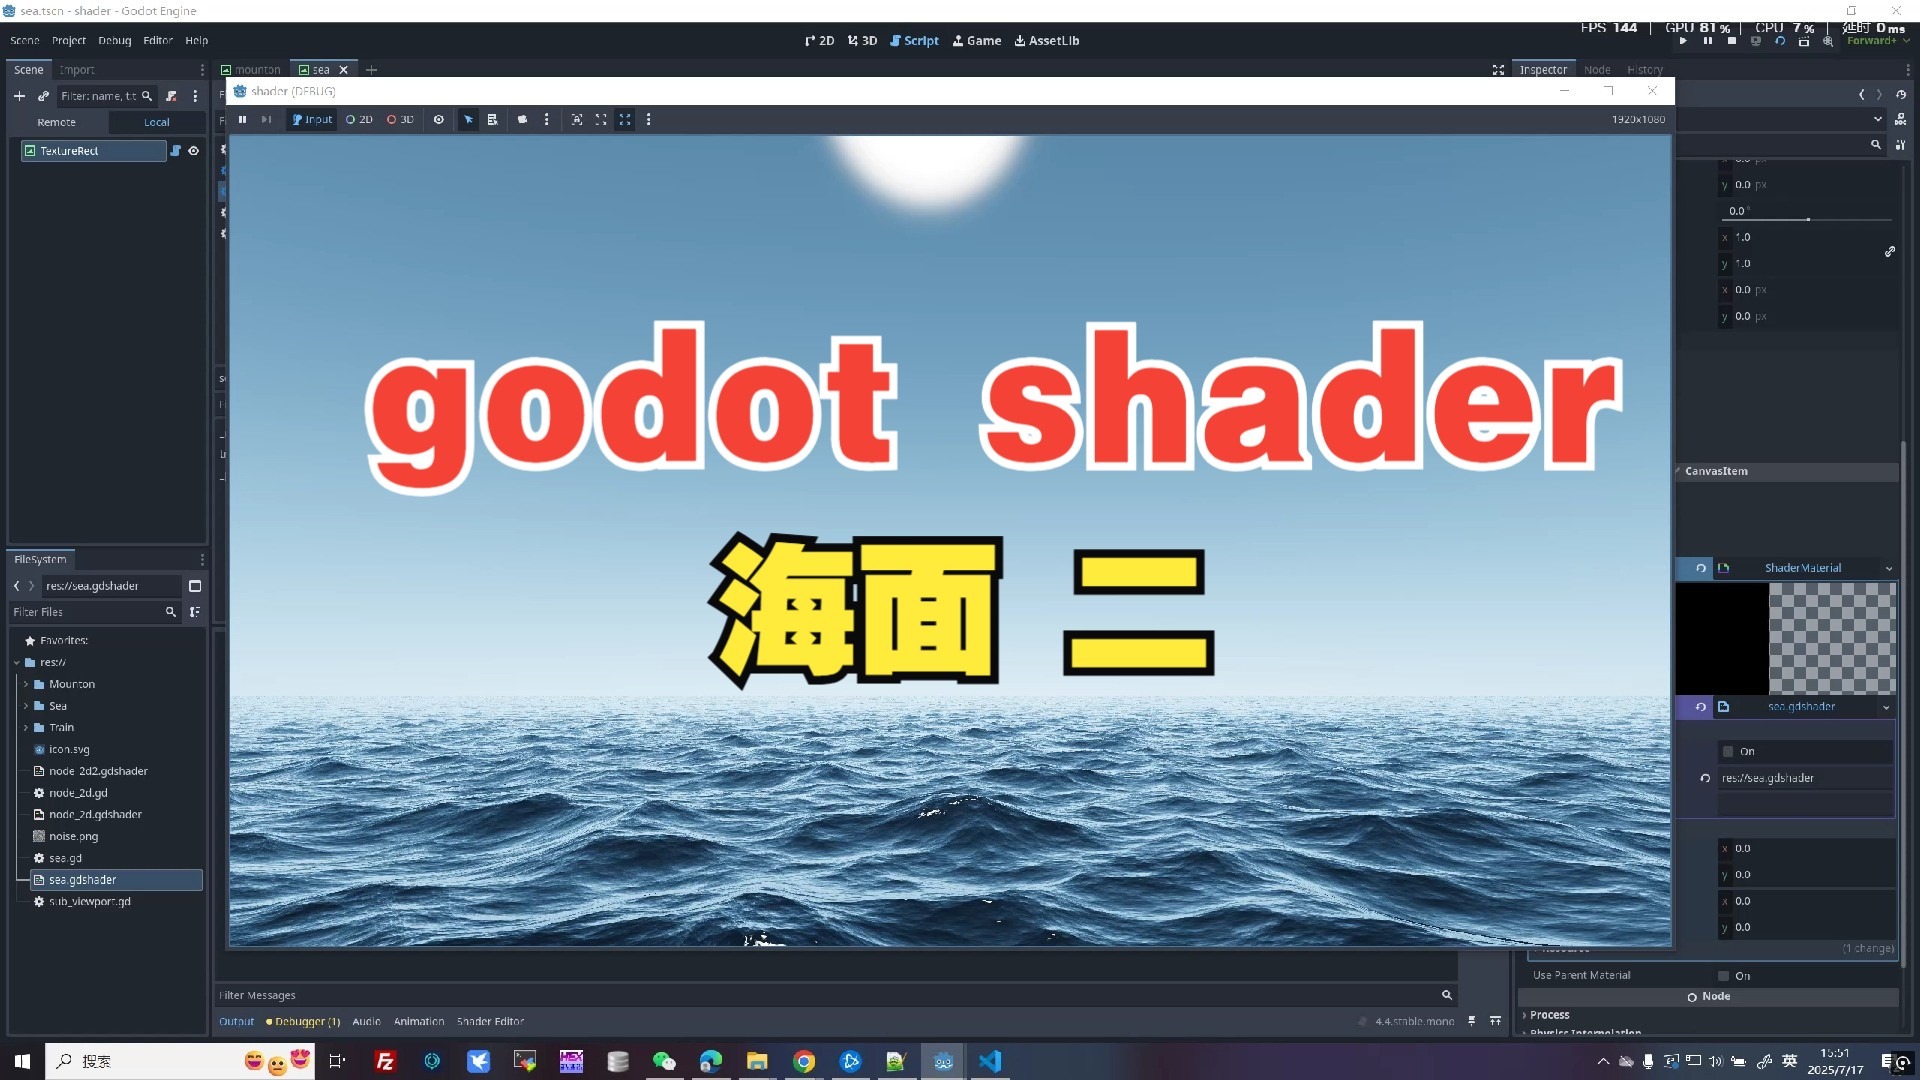The image size is (1920, 1080).
Task: Open the TextureRect node's attached script
Action: [x=176, y=151]
